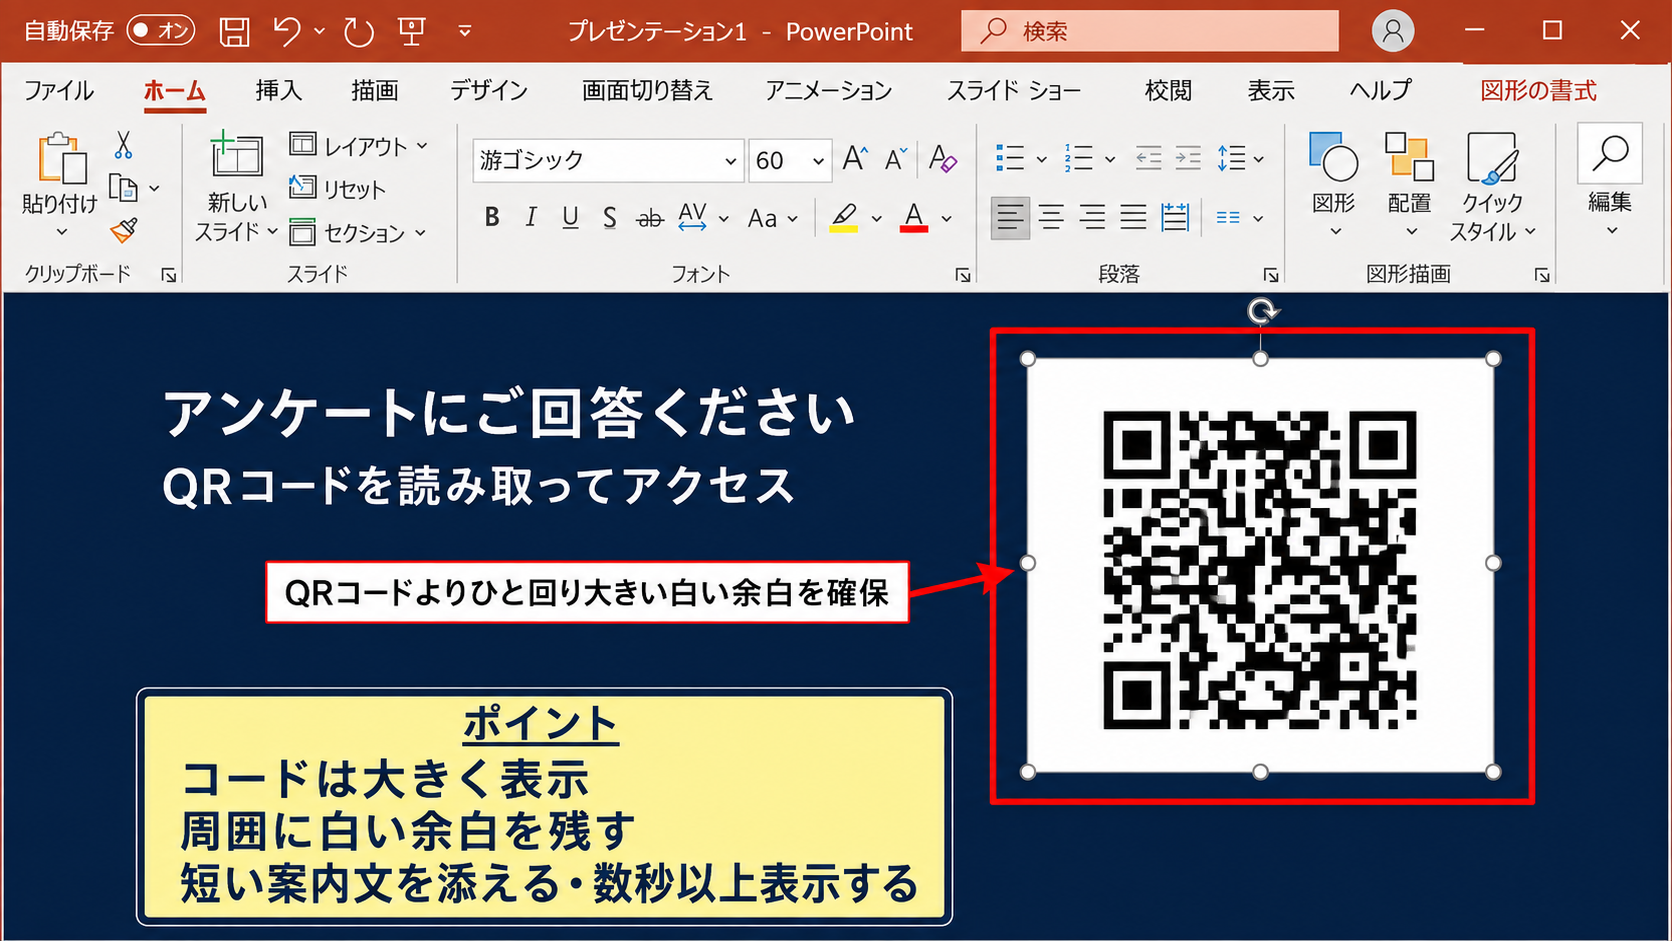1672x941 pixels.
Task: Switch to the 描画 tab
Action: tap(375, 90)
